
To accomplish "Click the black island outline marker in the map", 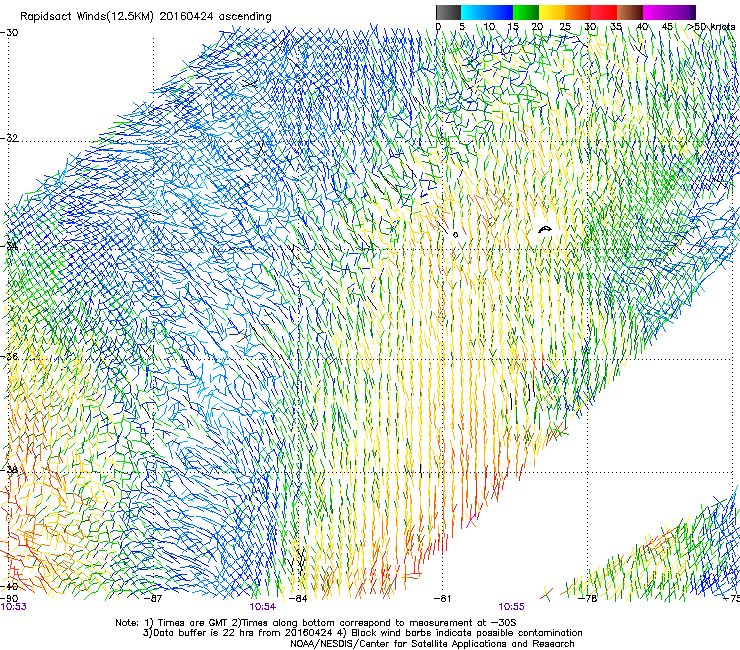I will coord(545,229).
